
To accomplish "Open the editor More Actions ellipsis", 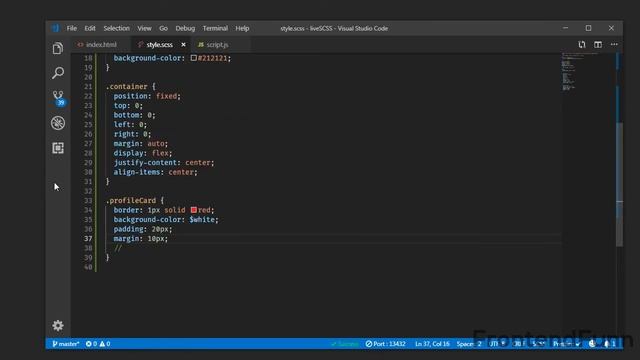I will click(x=614, y=44).
